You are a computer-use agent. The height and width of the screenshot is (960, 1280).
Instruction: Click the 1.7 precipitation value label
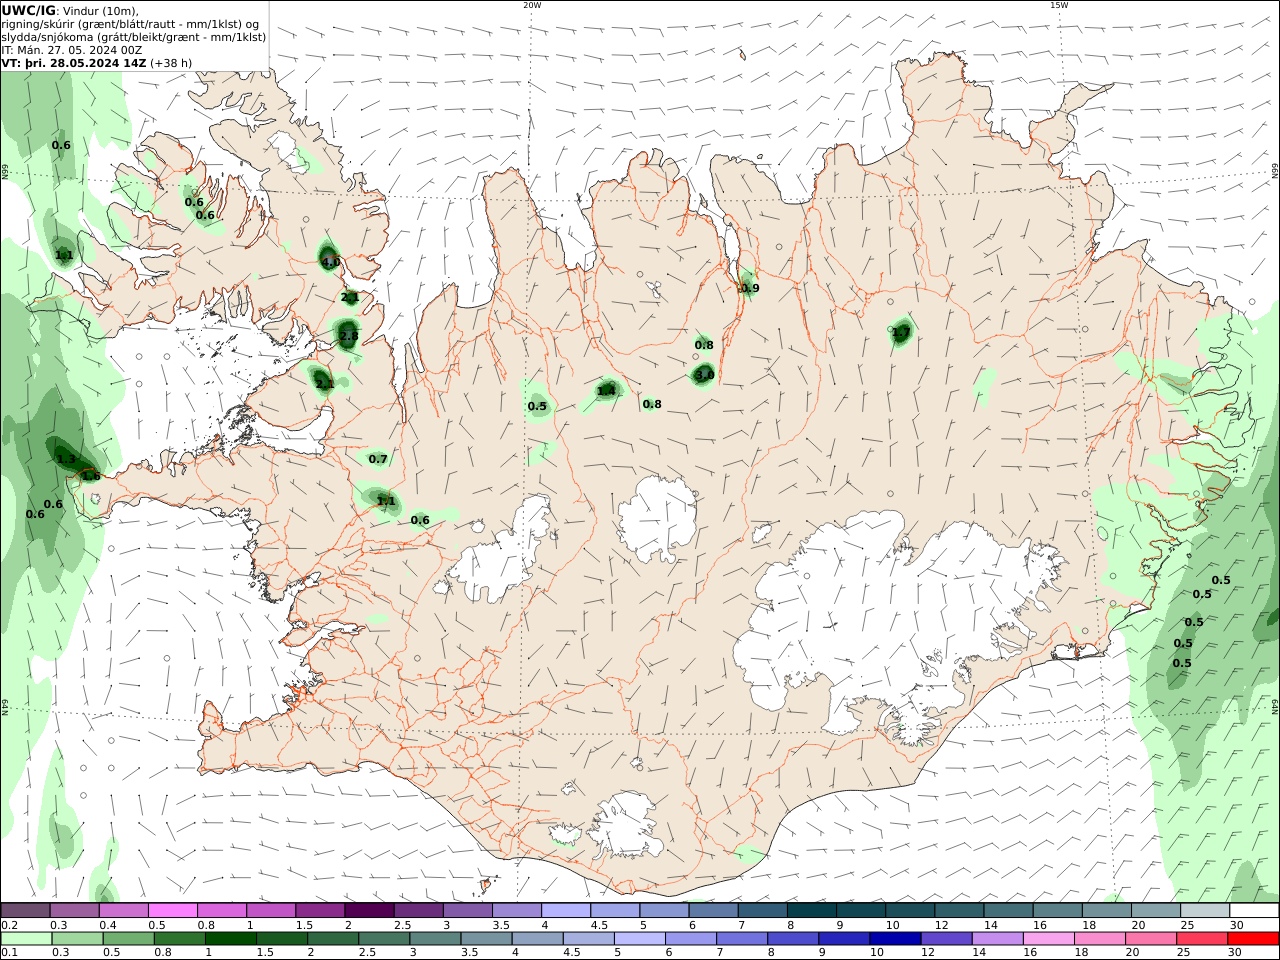901,333
